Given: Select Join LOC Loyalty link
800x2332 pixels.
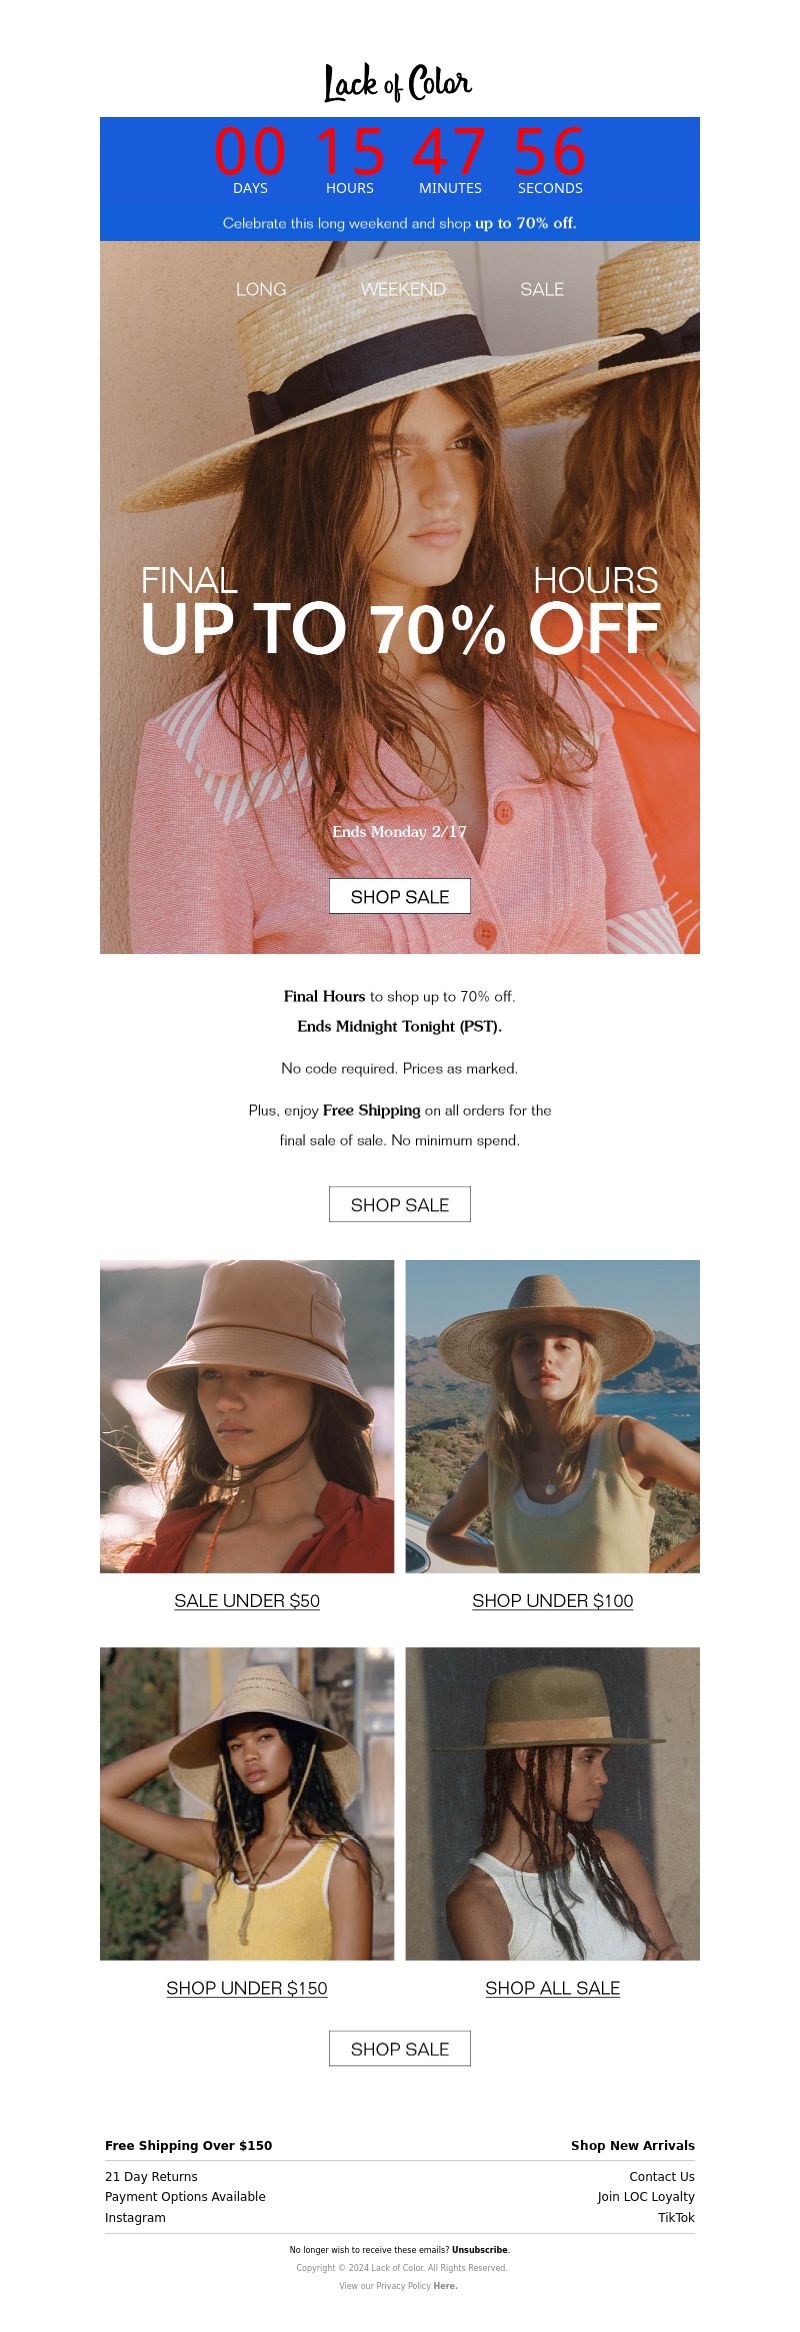Looking at the screenshot, I should (646, 2196).
